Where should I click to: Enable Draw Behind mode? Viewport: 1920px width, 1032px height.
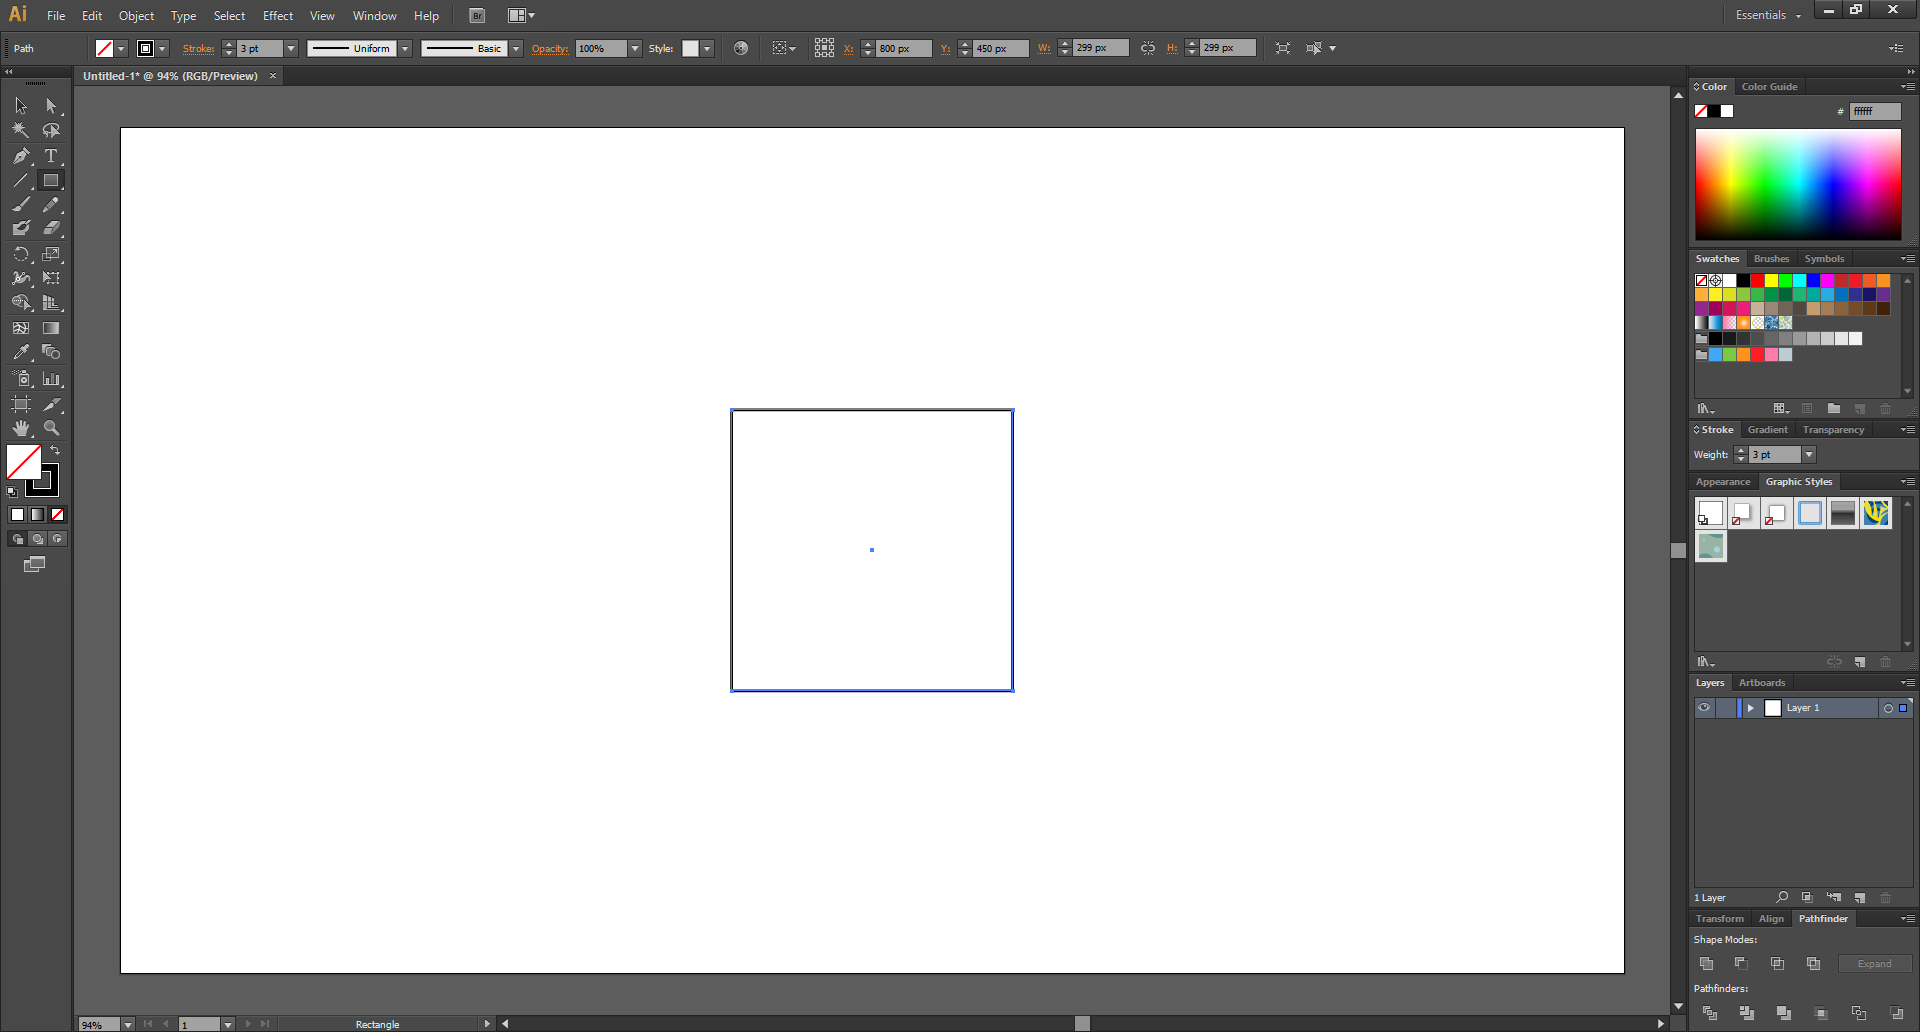click(x=37, y=539)
